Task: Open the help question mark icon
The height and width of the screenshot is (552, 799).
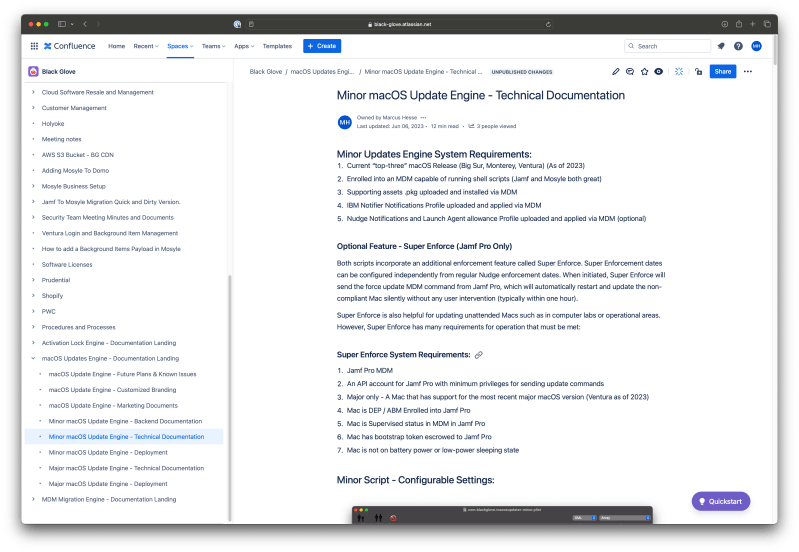Action: 738,46
